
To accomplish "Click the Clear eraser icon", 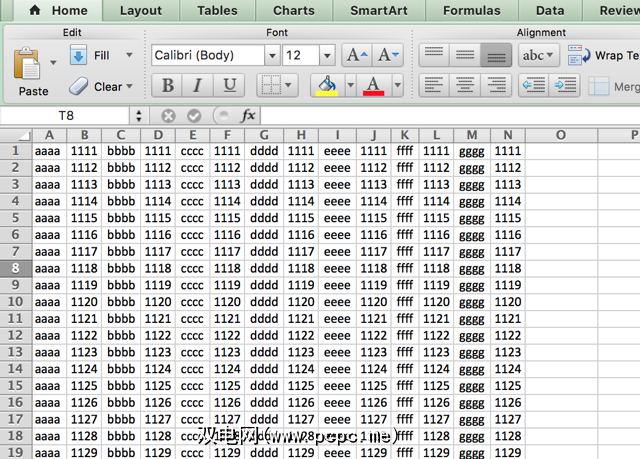I will pos(79,87).
